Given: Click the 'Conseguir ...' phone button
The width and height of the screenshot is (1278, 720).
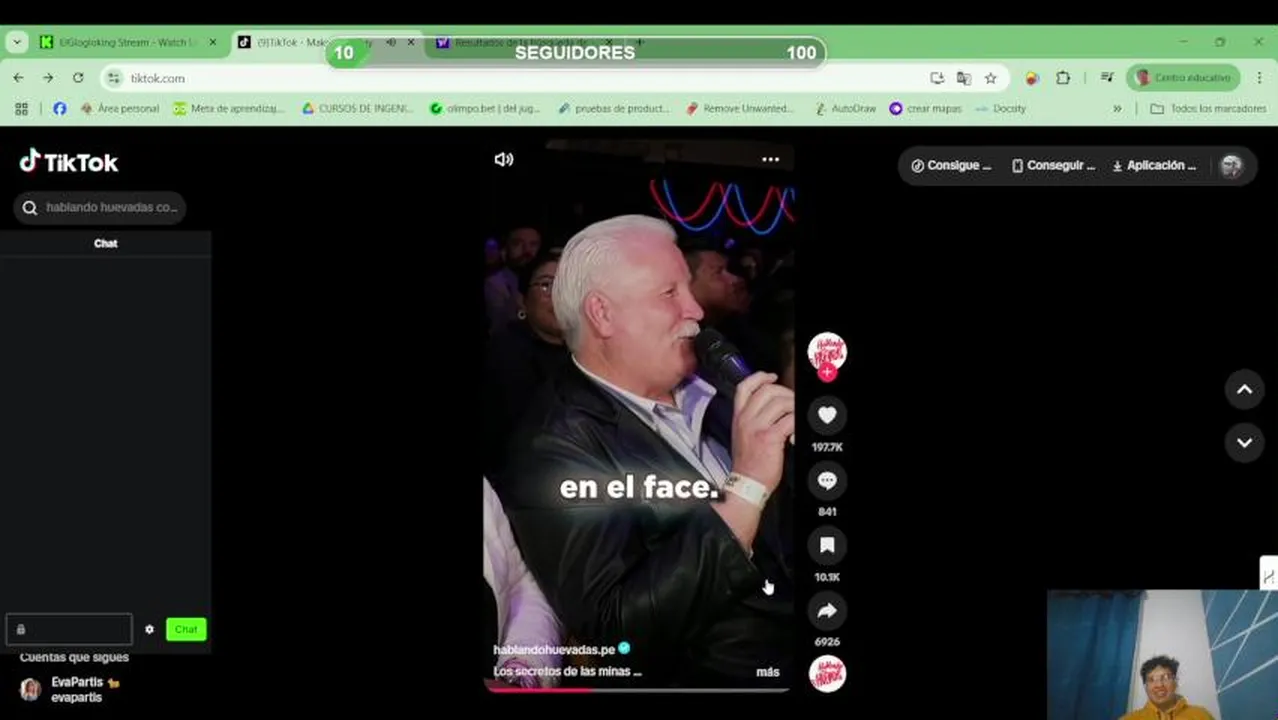Looking at the screenshot, I should pos(1053,166).
